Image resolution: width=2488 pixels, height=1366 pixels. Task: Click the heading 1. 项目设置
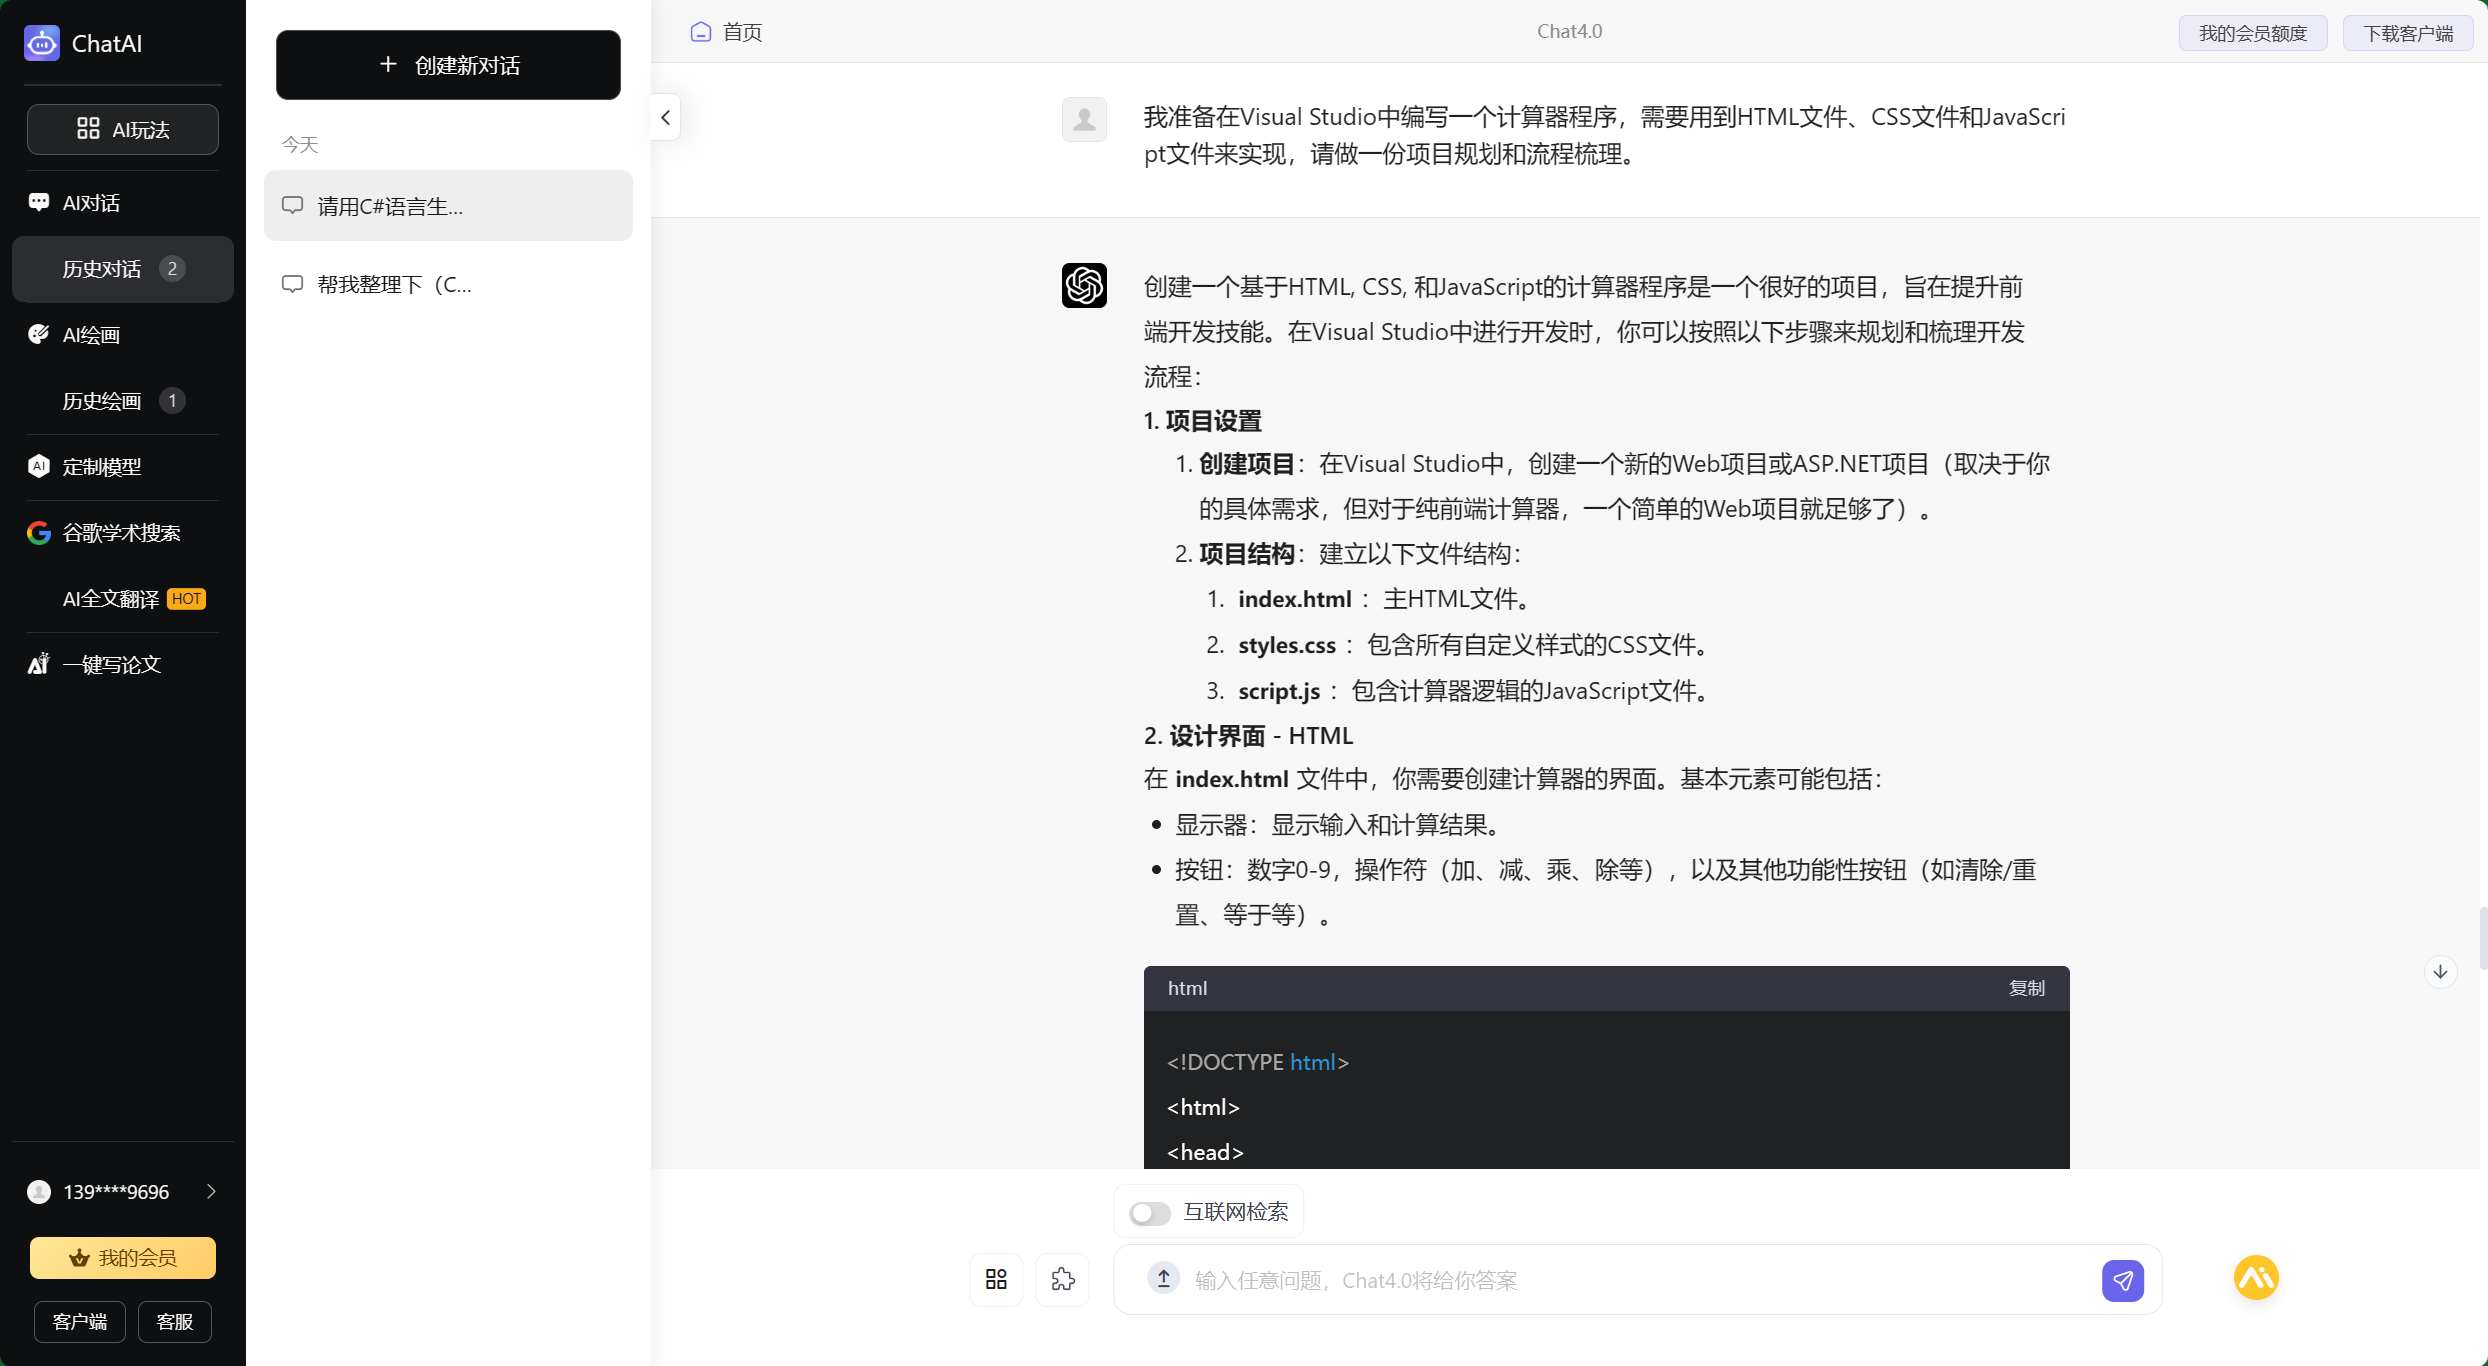click(1202, 421)
